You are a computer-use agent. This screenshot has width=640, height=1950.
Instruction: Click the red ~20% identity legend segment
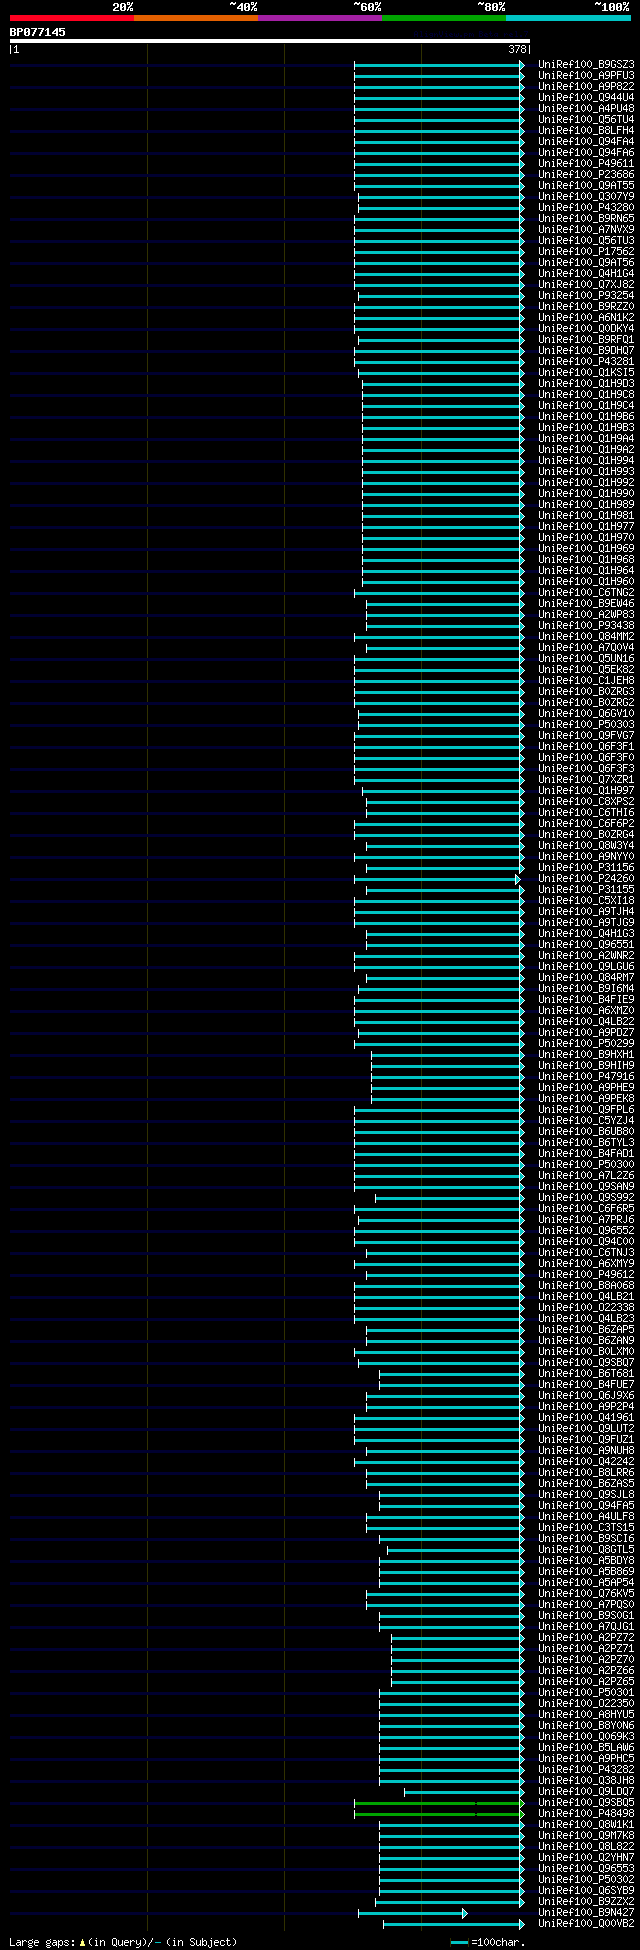72,18
